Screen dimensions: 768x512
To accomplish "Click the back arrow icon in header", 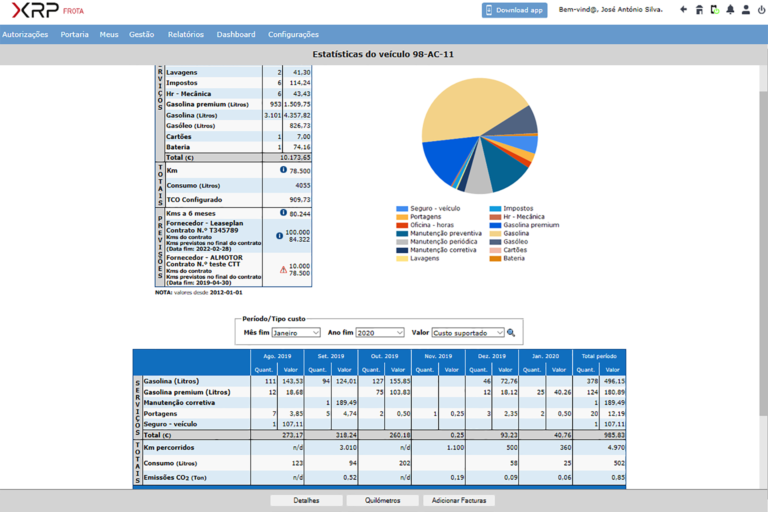I will pos(683,10).
